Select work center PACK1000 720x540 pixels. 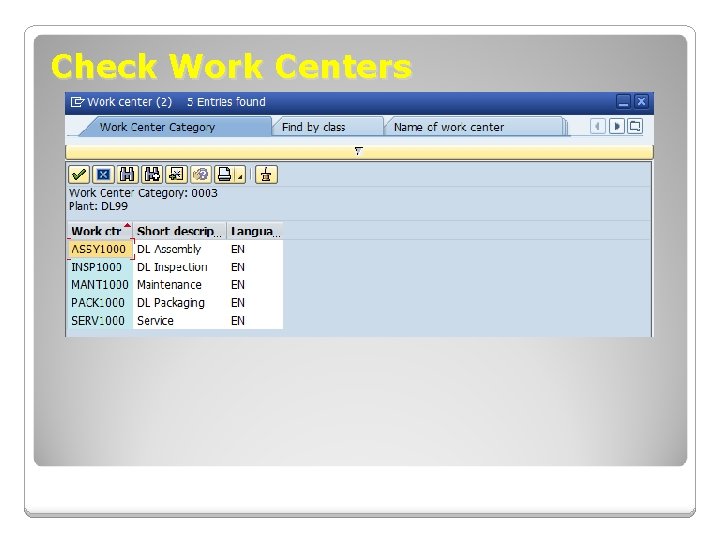point(100,303)
